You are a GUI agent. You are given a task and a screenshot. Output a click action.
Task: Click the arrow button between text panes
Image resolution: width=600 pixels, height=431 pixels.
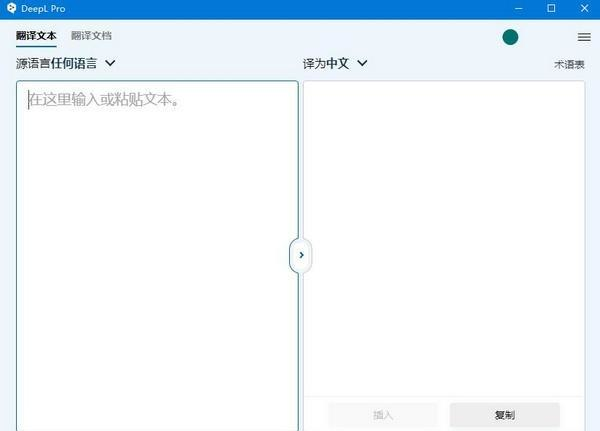coord(301,255)
